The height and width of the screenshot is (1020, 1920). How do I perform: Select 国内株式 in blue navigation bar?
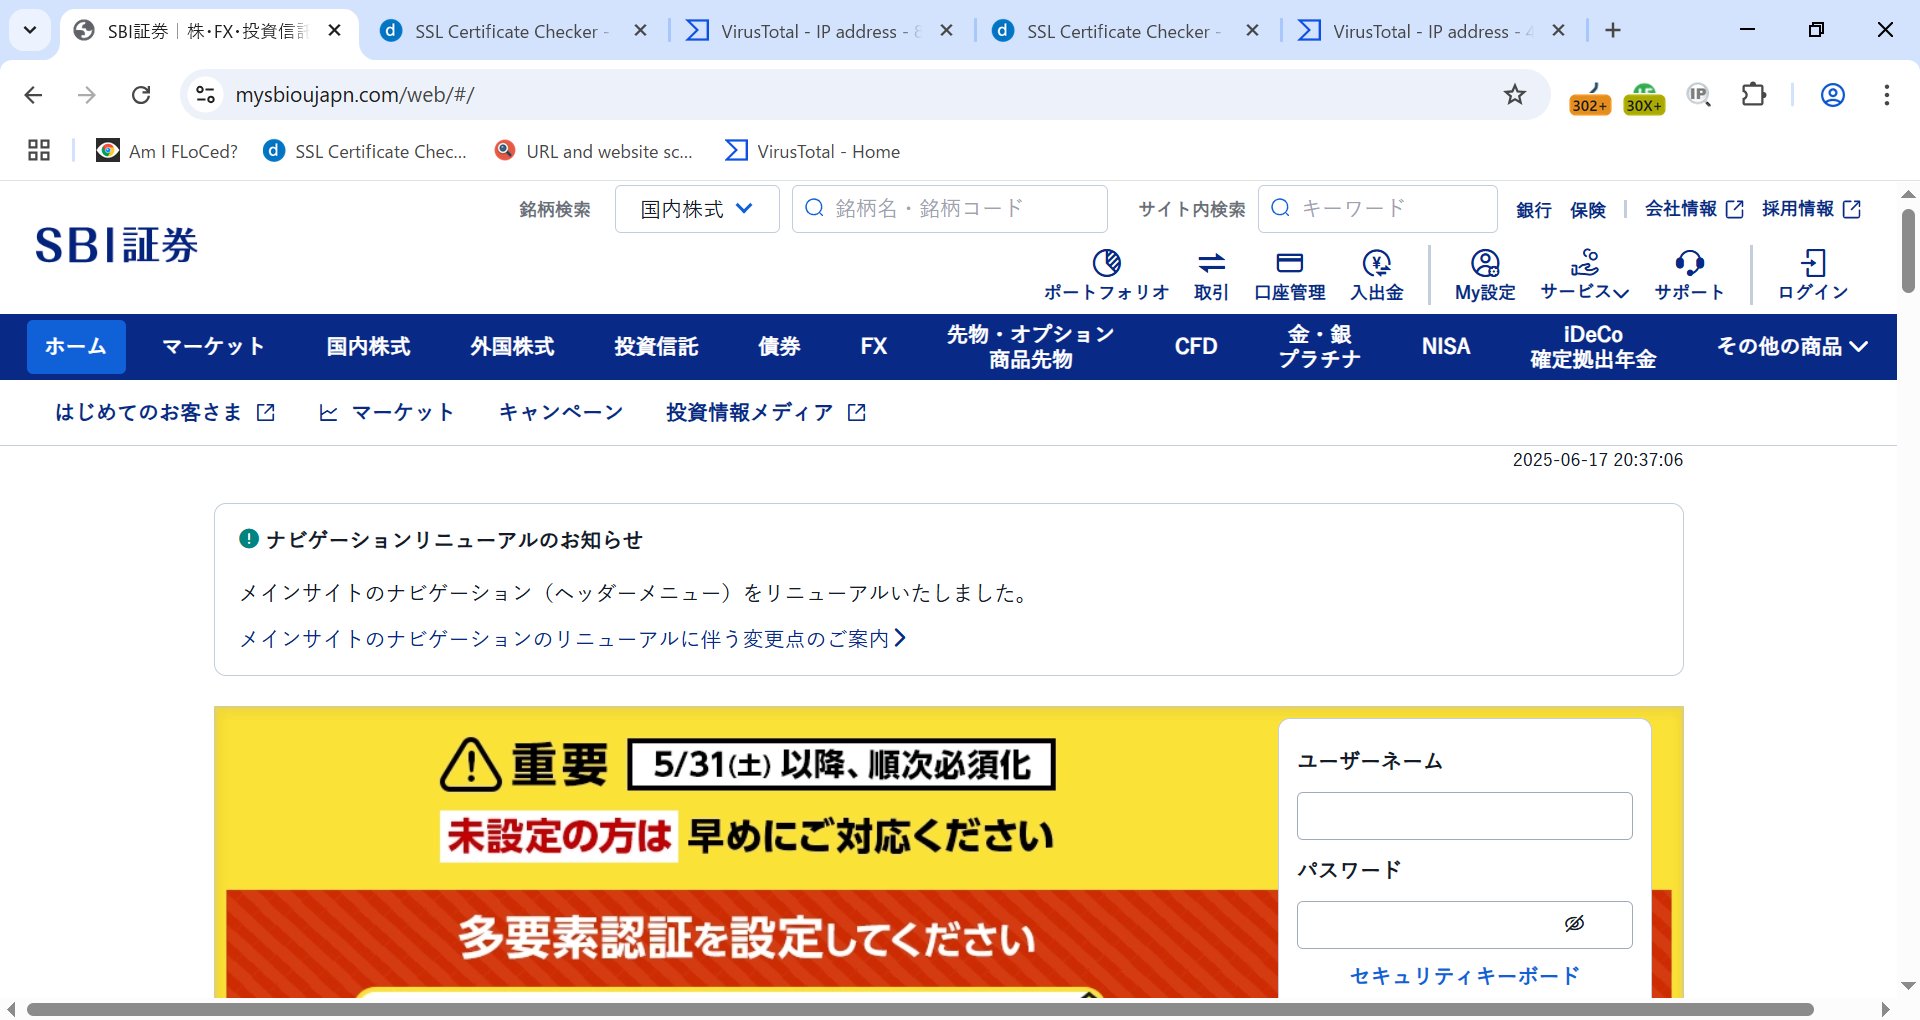(368, 347)
